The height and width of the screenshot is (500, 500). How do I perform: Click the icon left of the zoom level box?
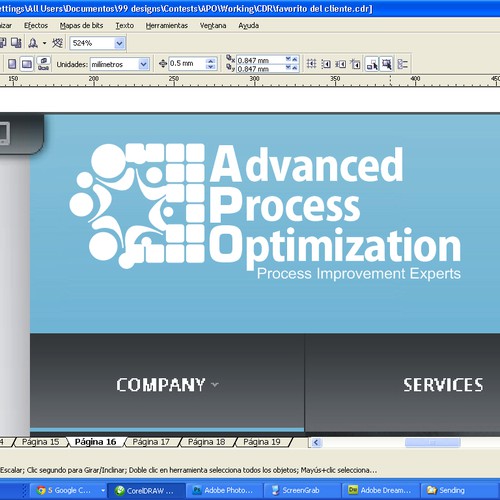point(57,43)
